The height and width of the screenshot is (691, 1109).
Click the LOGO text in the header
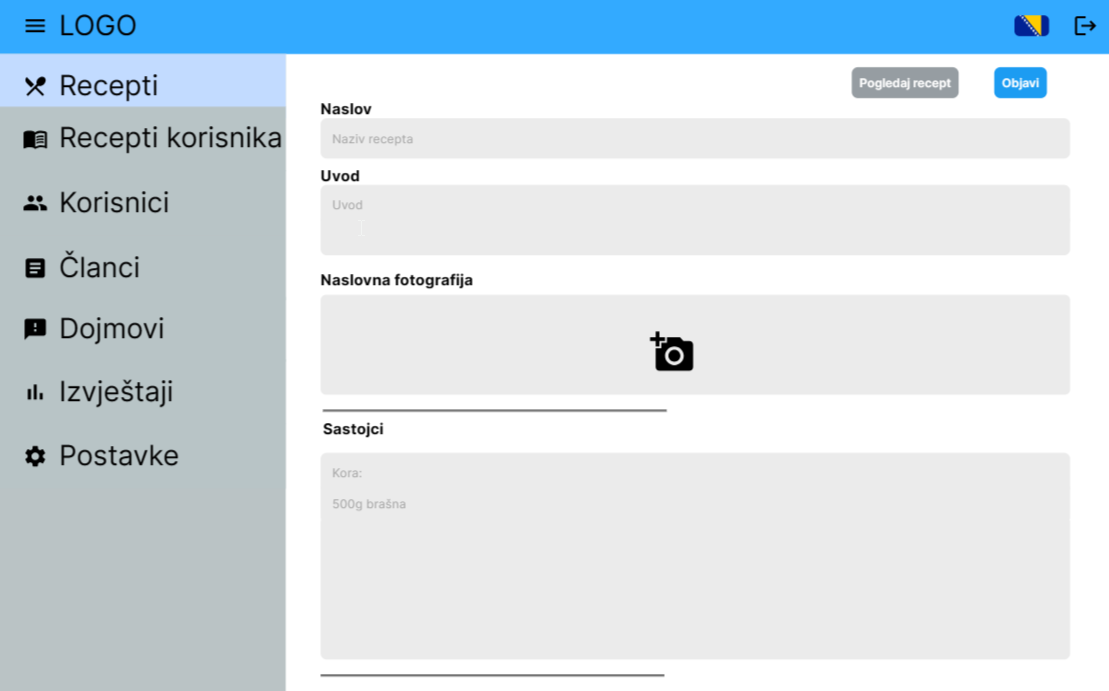click(x=98, y=26)
